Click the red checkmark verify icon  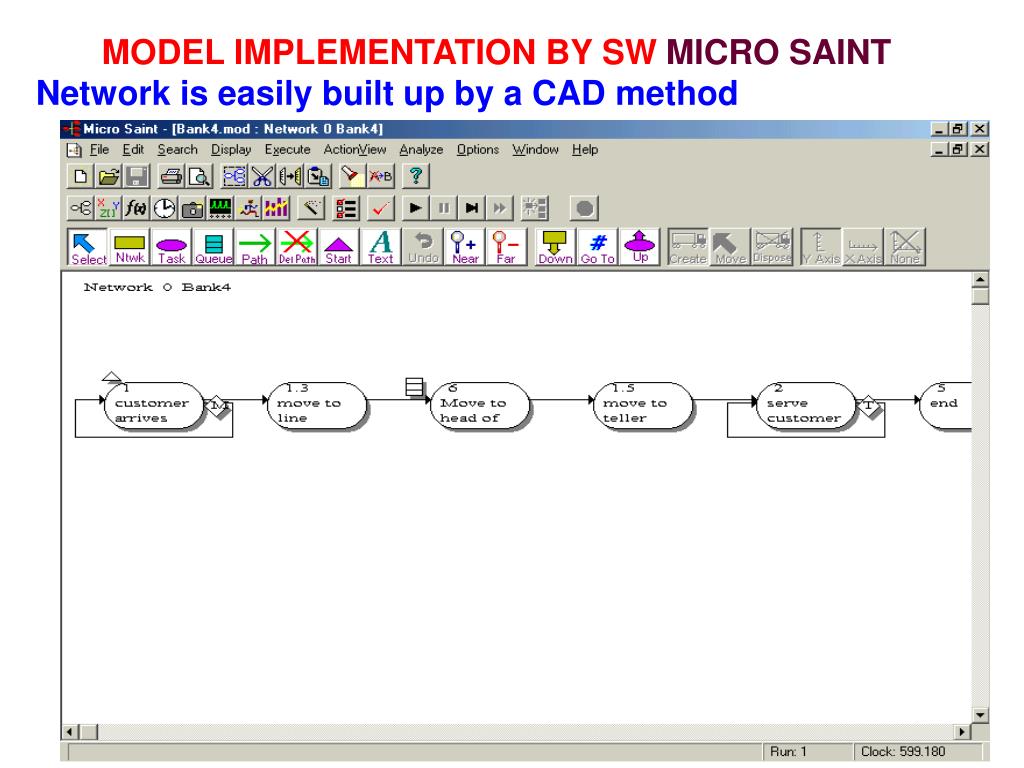381,208
